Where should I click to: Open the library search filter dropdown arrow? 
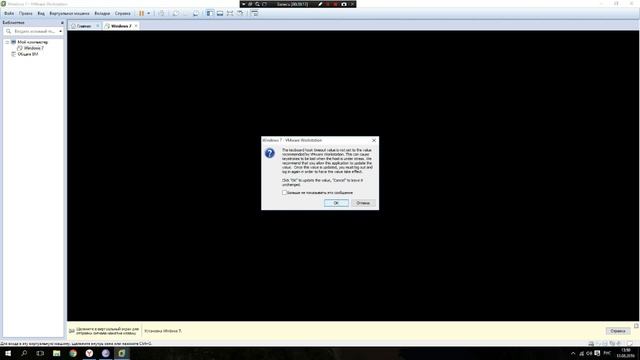coord(60,31)
